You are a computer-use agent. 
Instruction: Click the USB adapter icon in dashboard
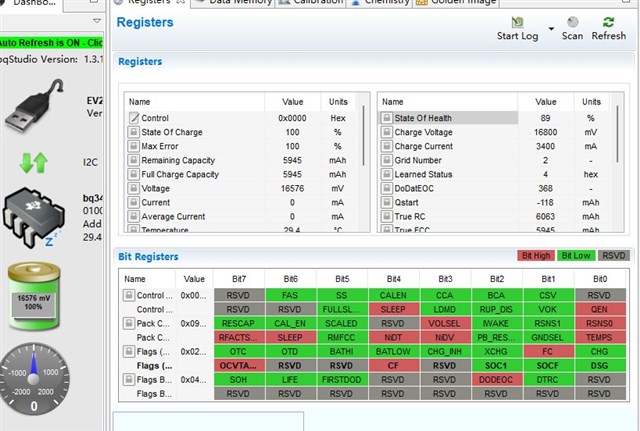pyautogui.click(x=35, y=106)
